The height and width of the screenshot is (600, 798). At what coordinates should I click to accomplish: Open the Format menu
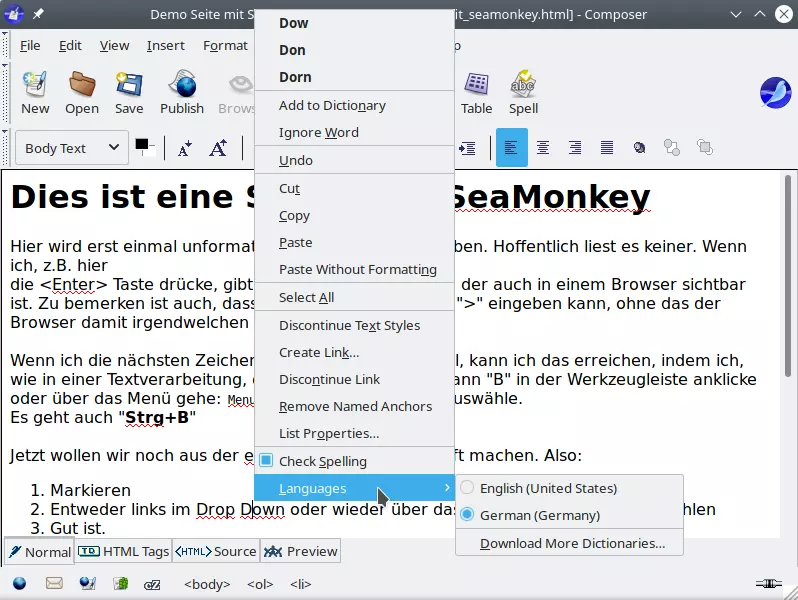coord(225,45)
